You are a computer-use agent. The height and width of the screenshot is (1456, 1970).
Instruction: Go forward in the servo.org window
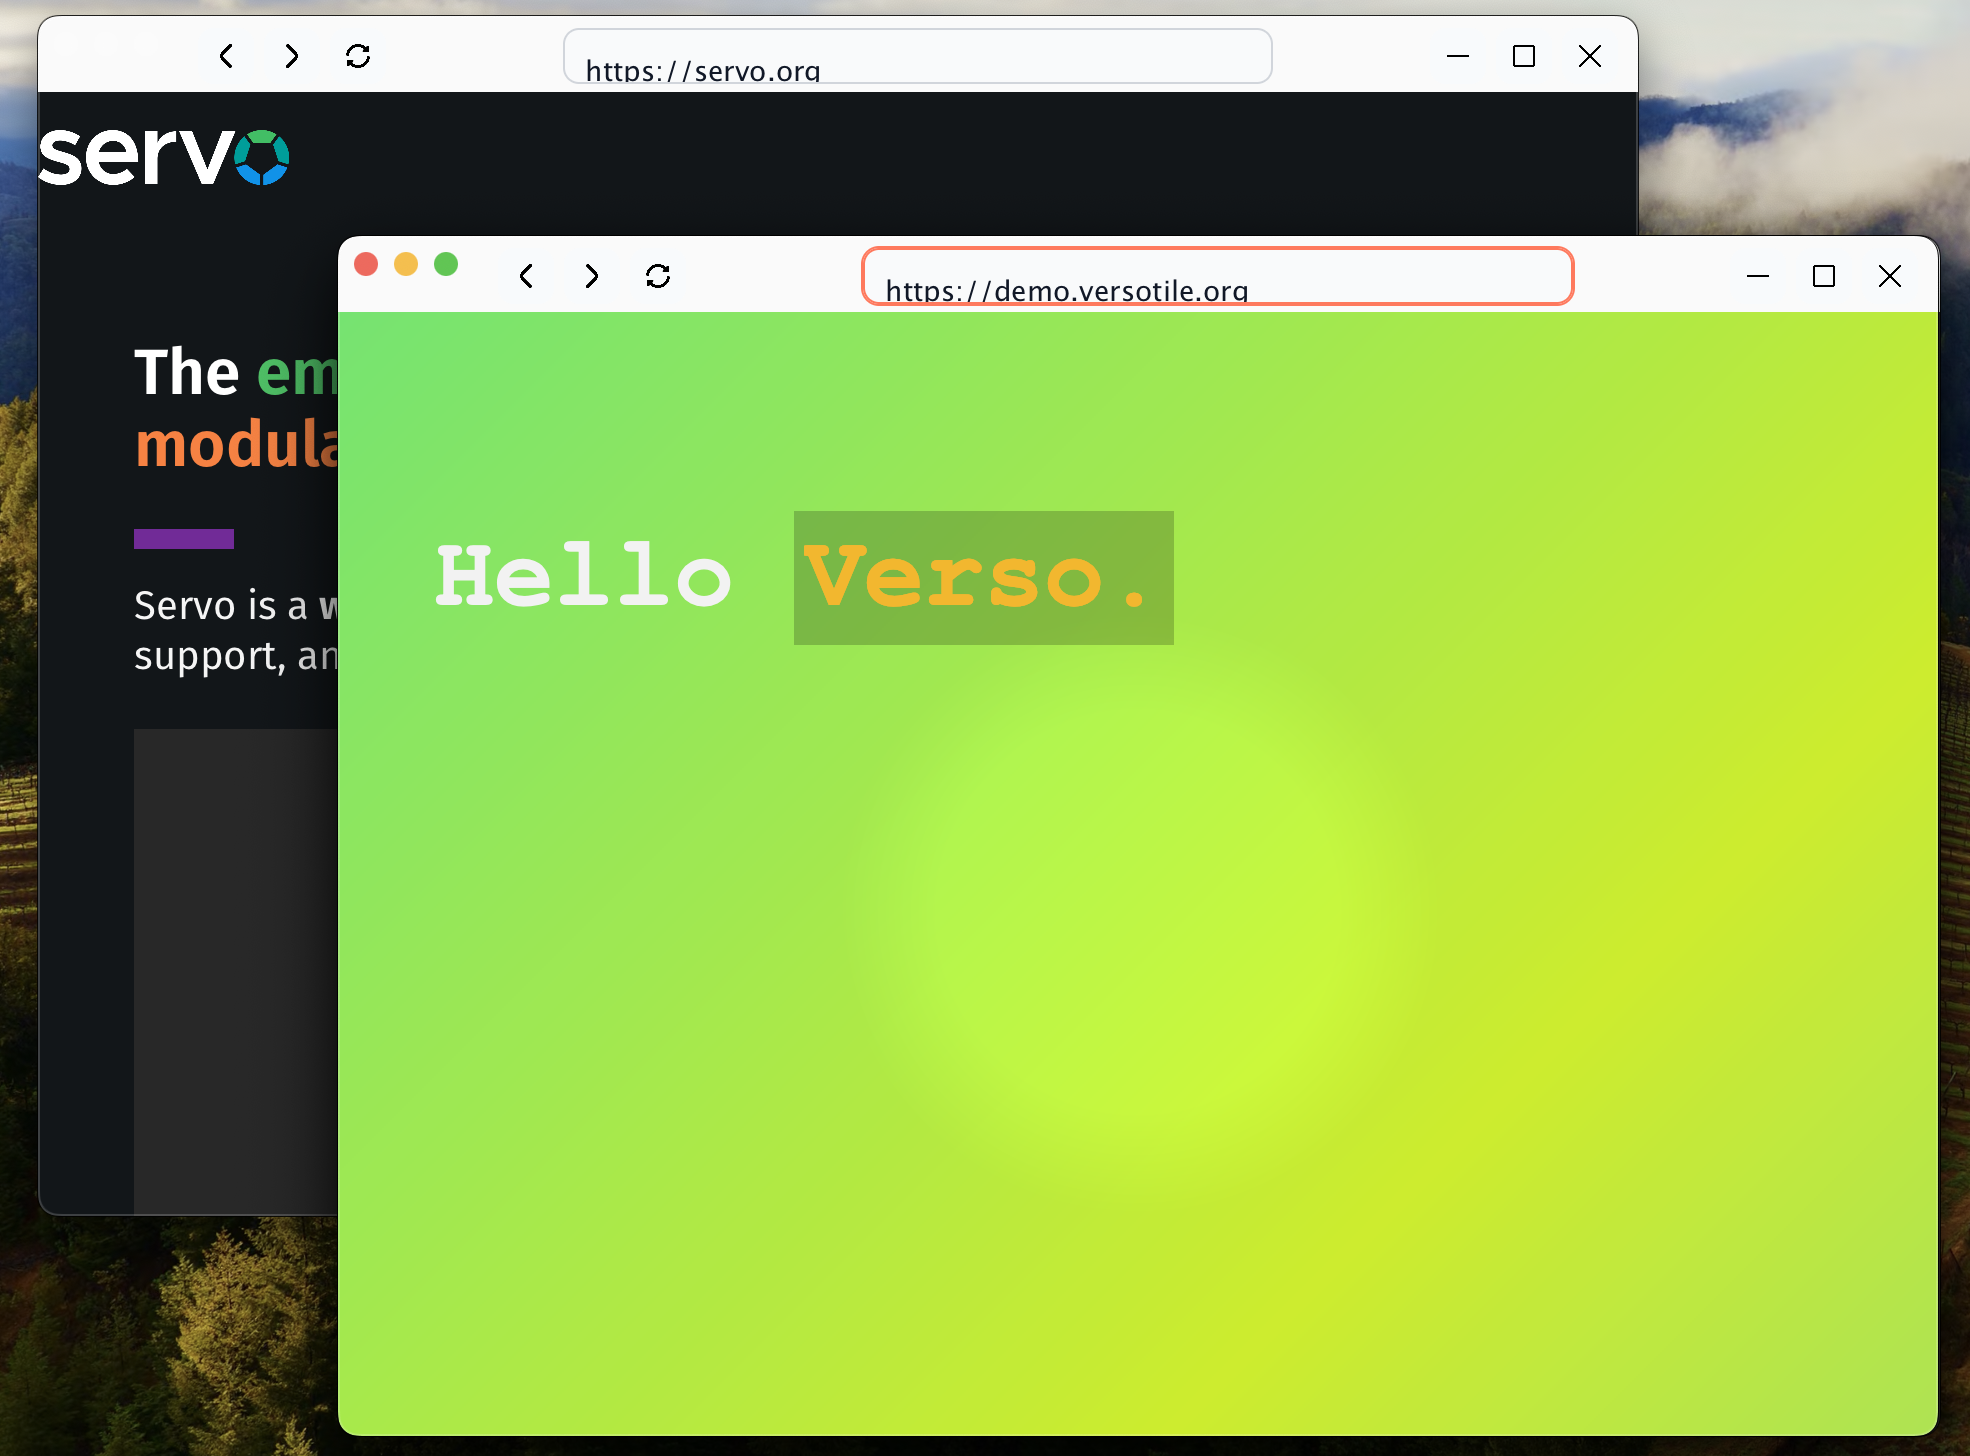pyautogui.click(x=292, y=56)
